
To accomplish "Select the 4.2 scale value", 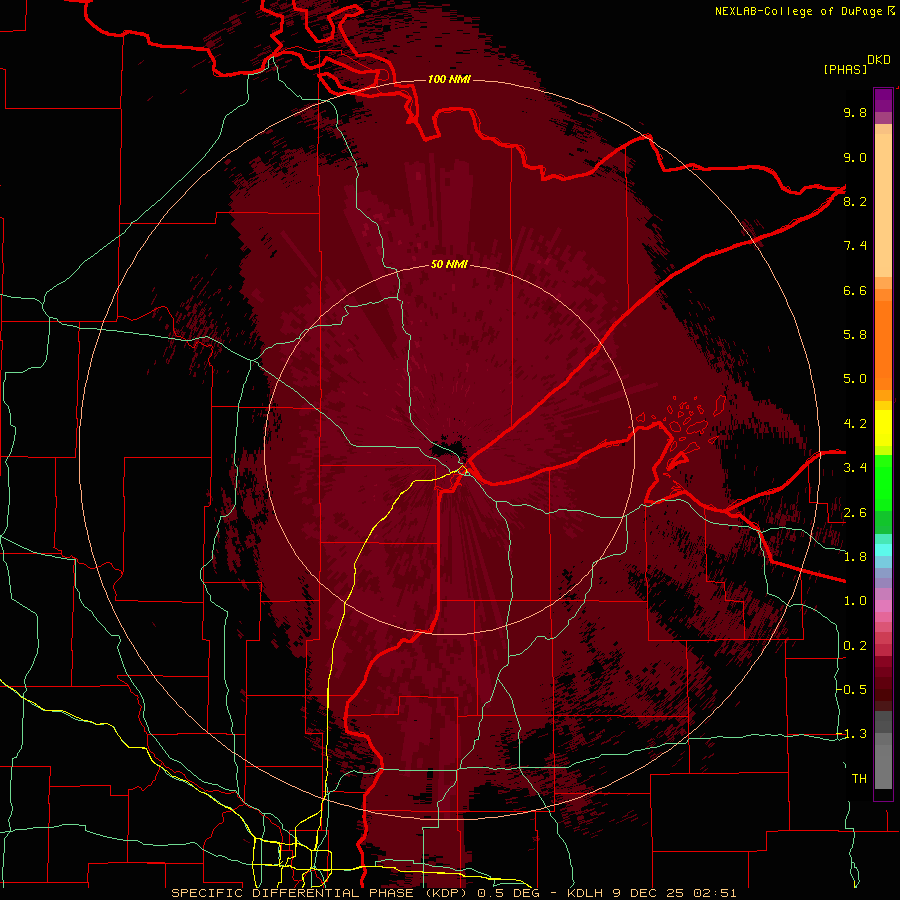I will click(x=855, y=424).
